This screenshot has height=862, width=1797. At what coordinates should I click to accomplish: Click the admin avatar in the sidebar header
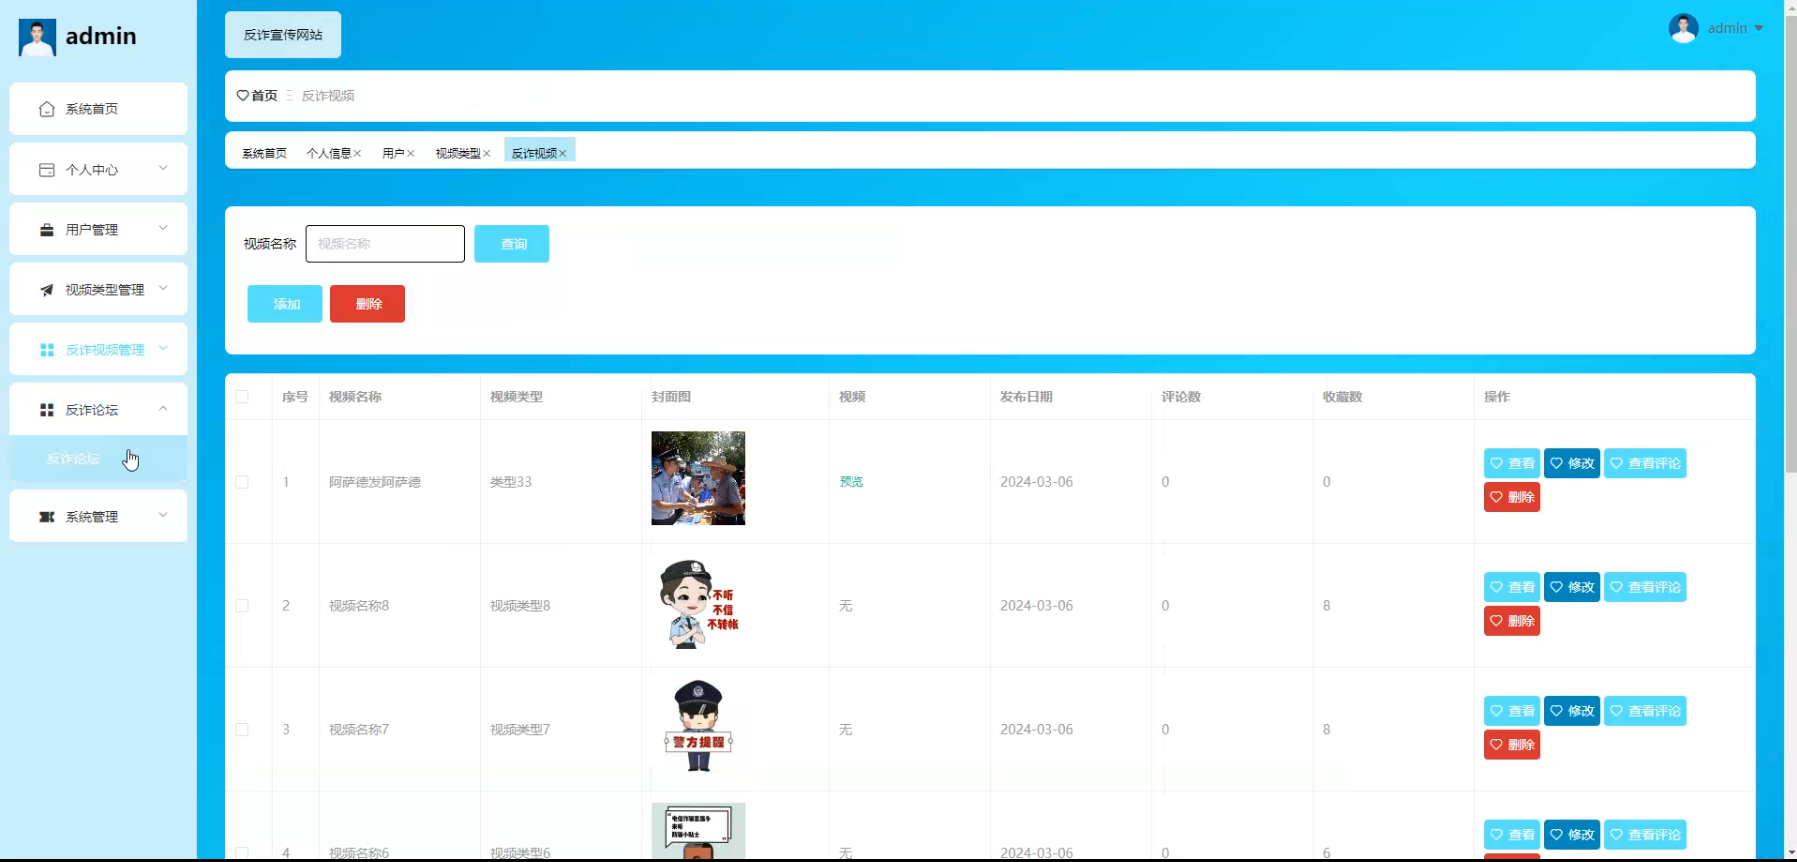(37, 37)
